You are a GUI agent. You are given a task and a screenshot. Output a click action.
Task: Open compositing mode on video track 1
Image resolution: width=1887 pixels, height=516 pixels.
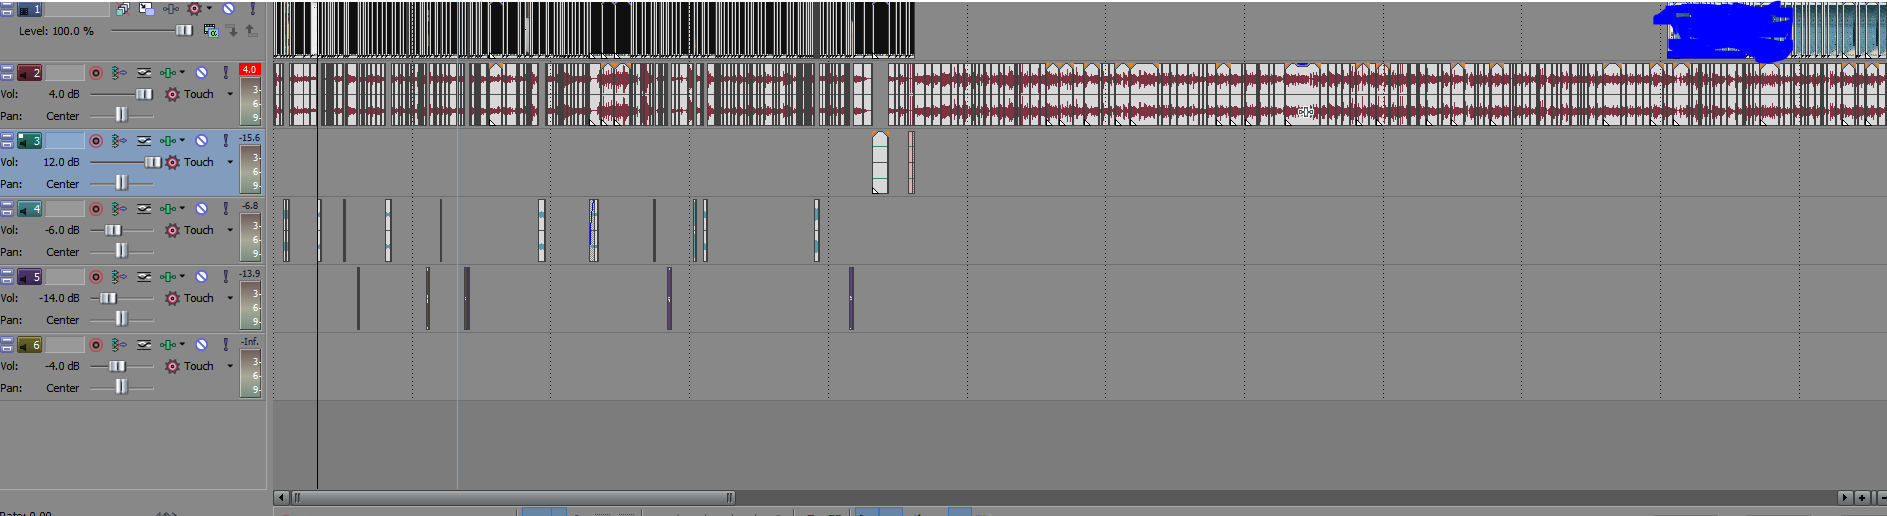click(211, 31)
